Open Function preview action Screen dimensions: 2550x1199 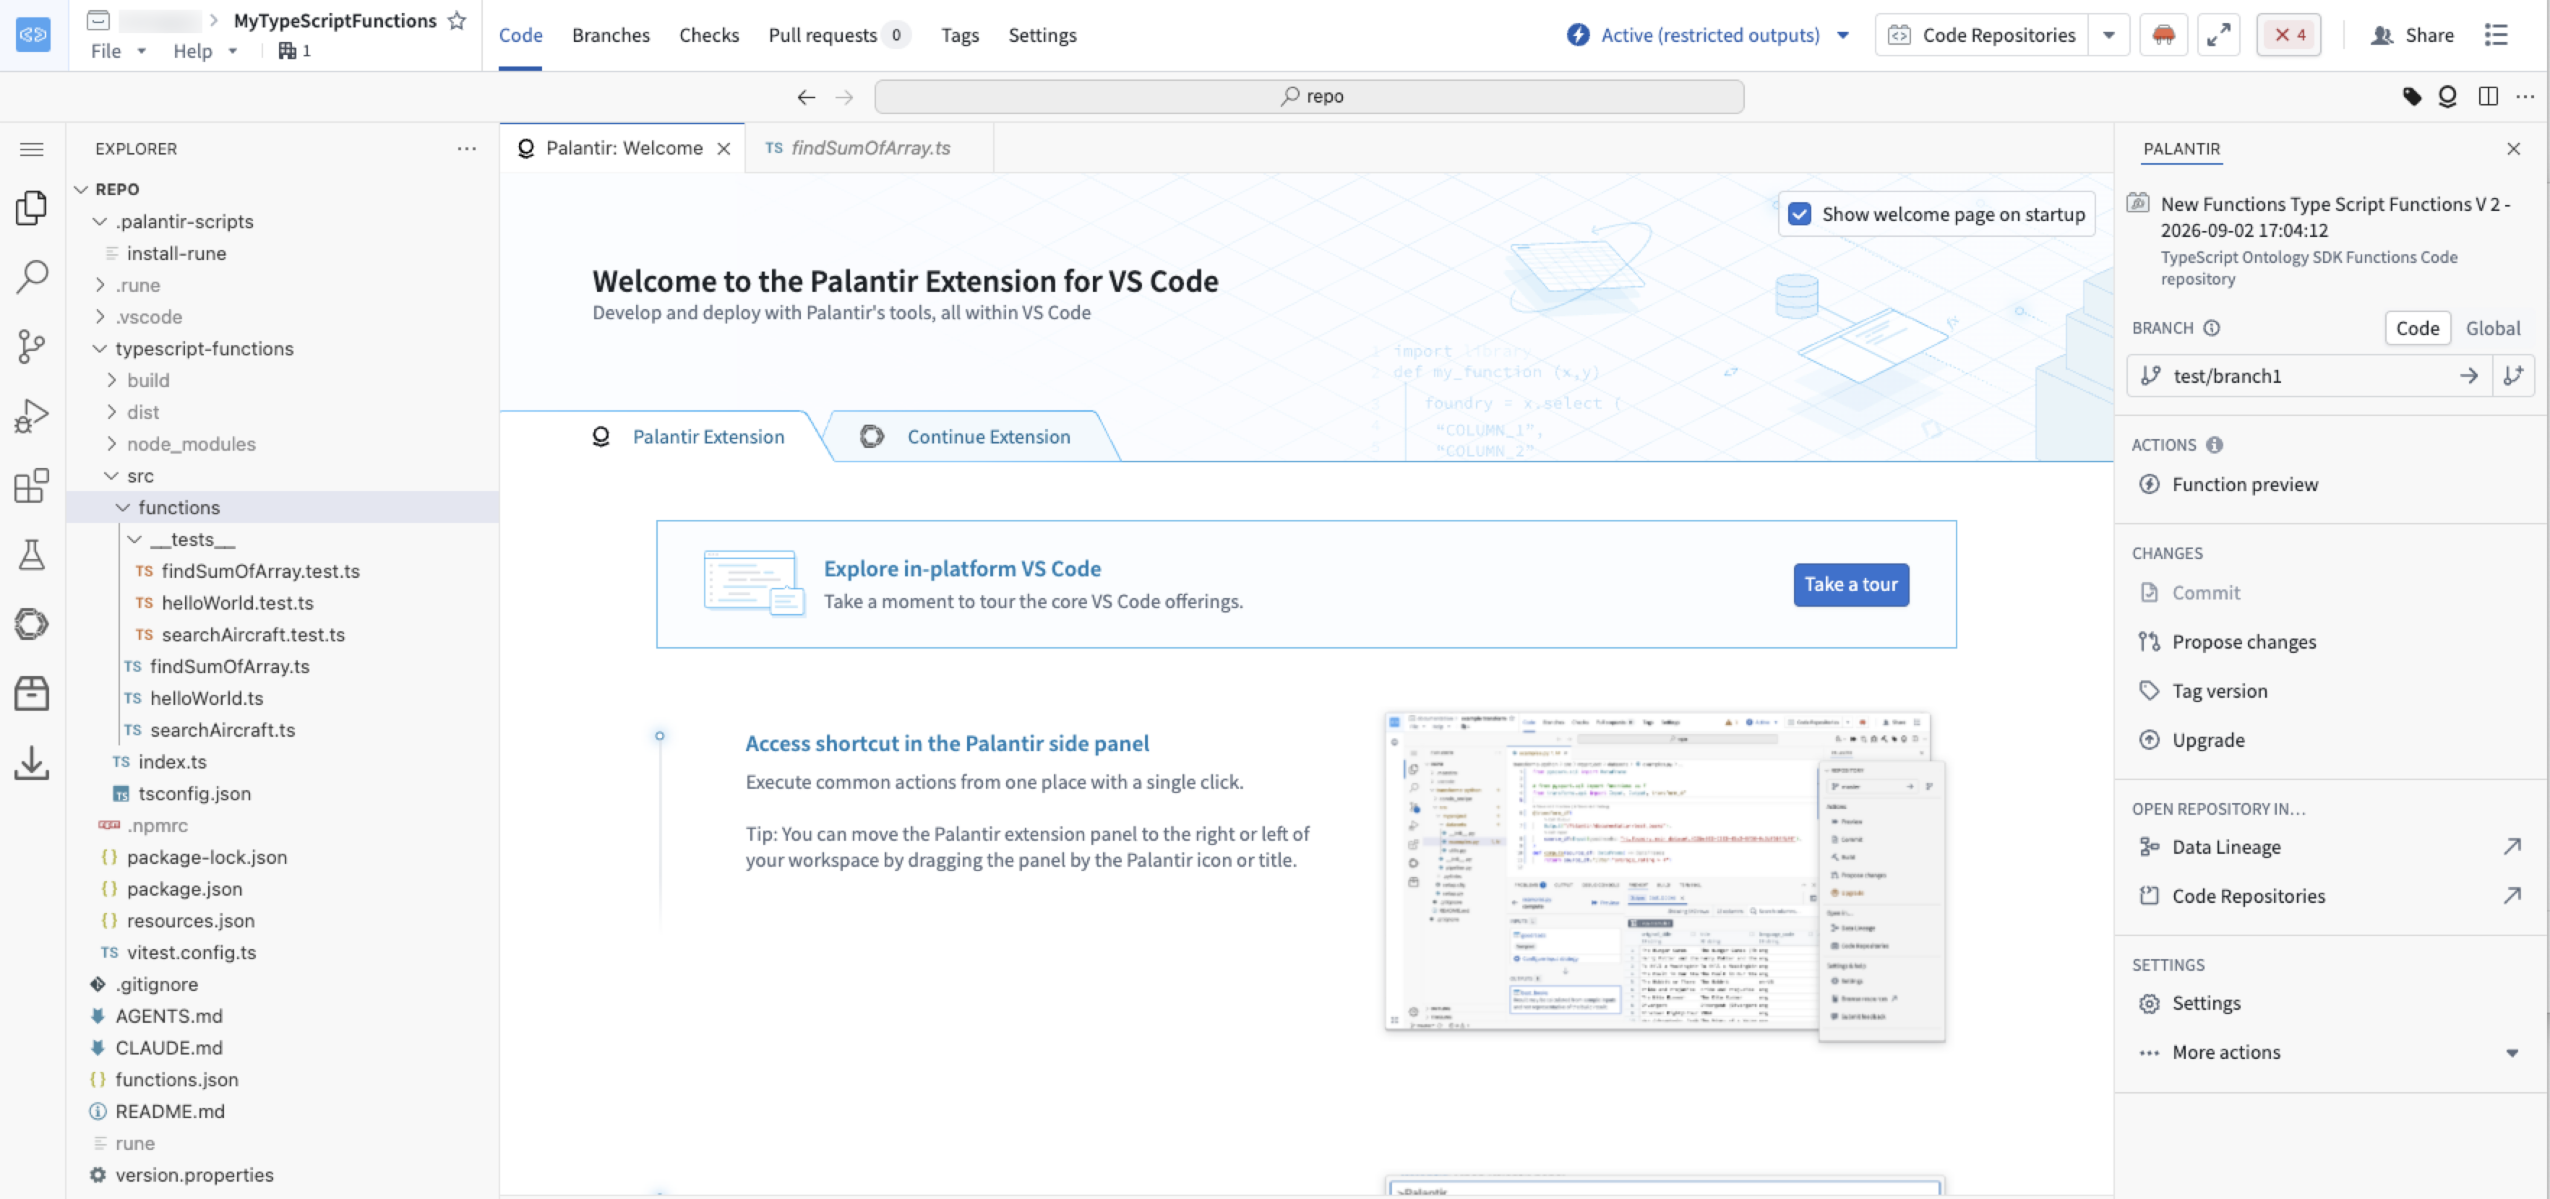[2245, 485]
